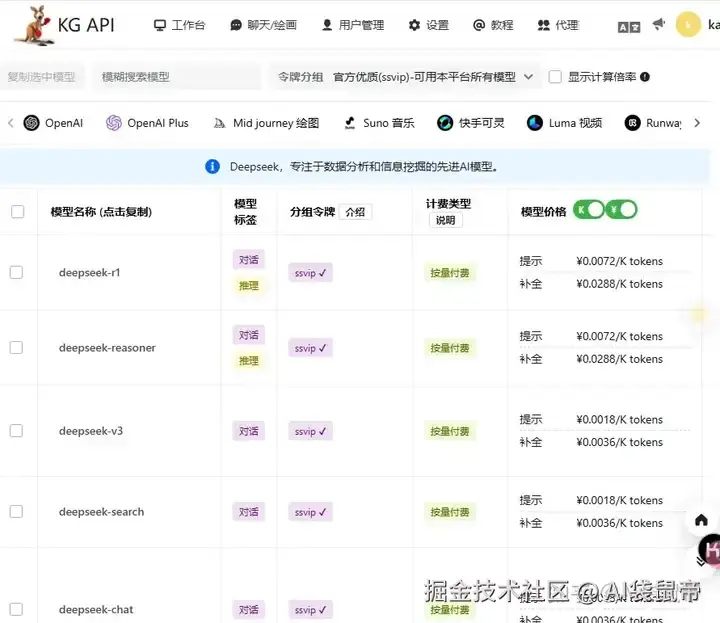Select the OpenAI Plus provider tab
Screen dimensions: 720x623
[x=147, y=123]
